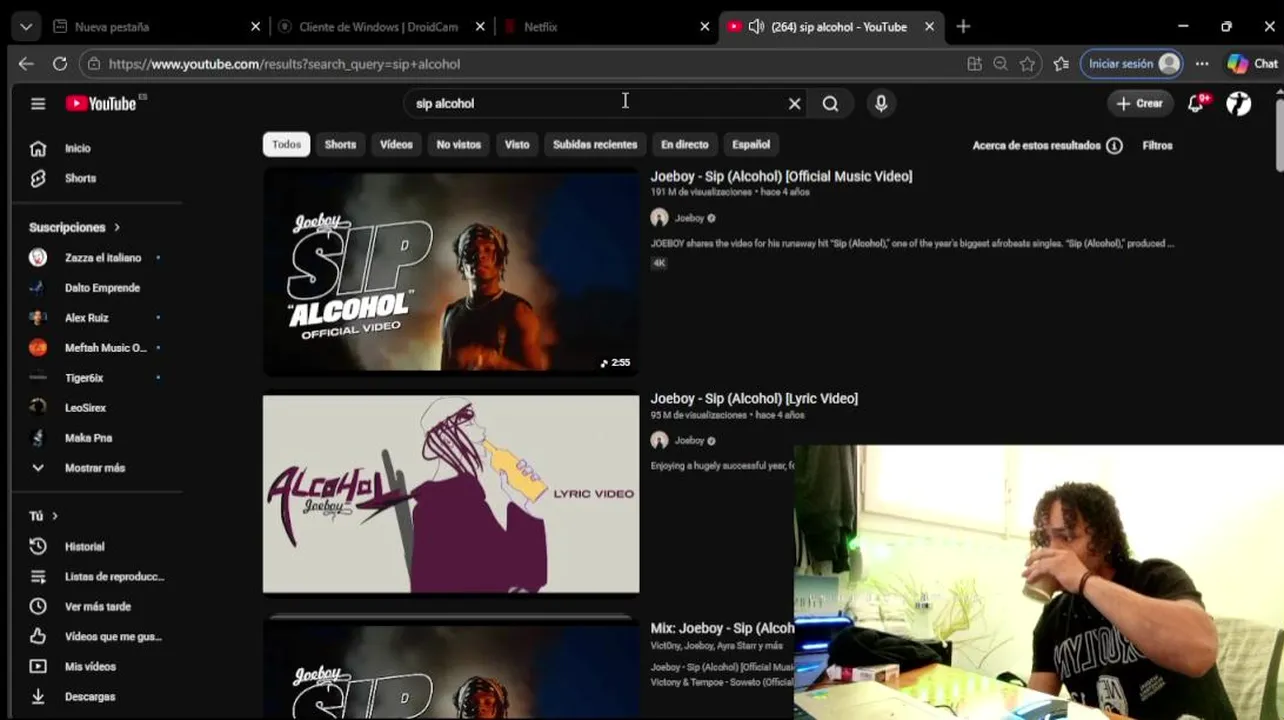This screenshot has width=1284, height=720.
Task: Select the Shorts filter chip
Action: (340, 144)
